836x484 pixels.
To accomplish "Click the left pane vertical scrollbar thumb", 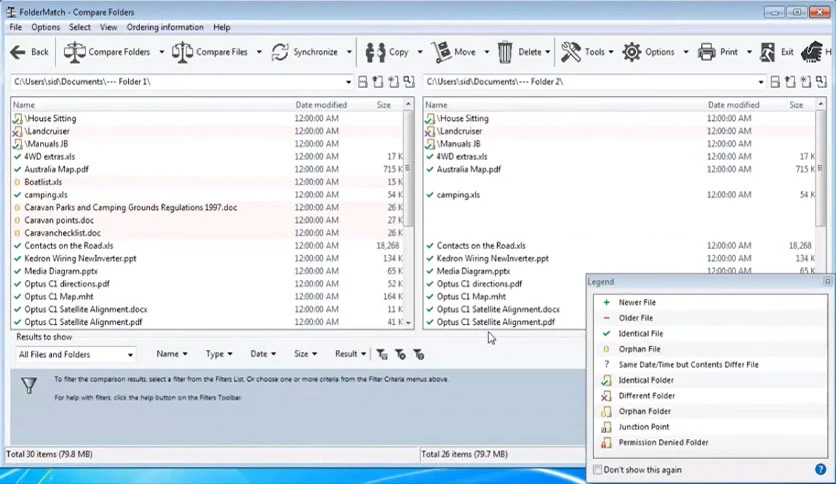I will click(408, 168).
